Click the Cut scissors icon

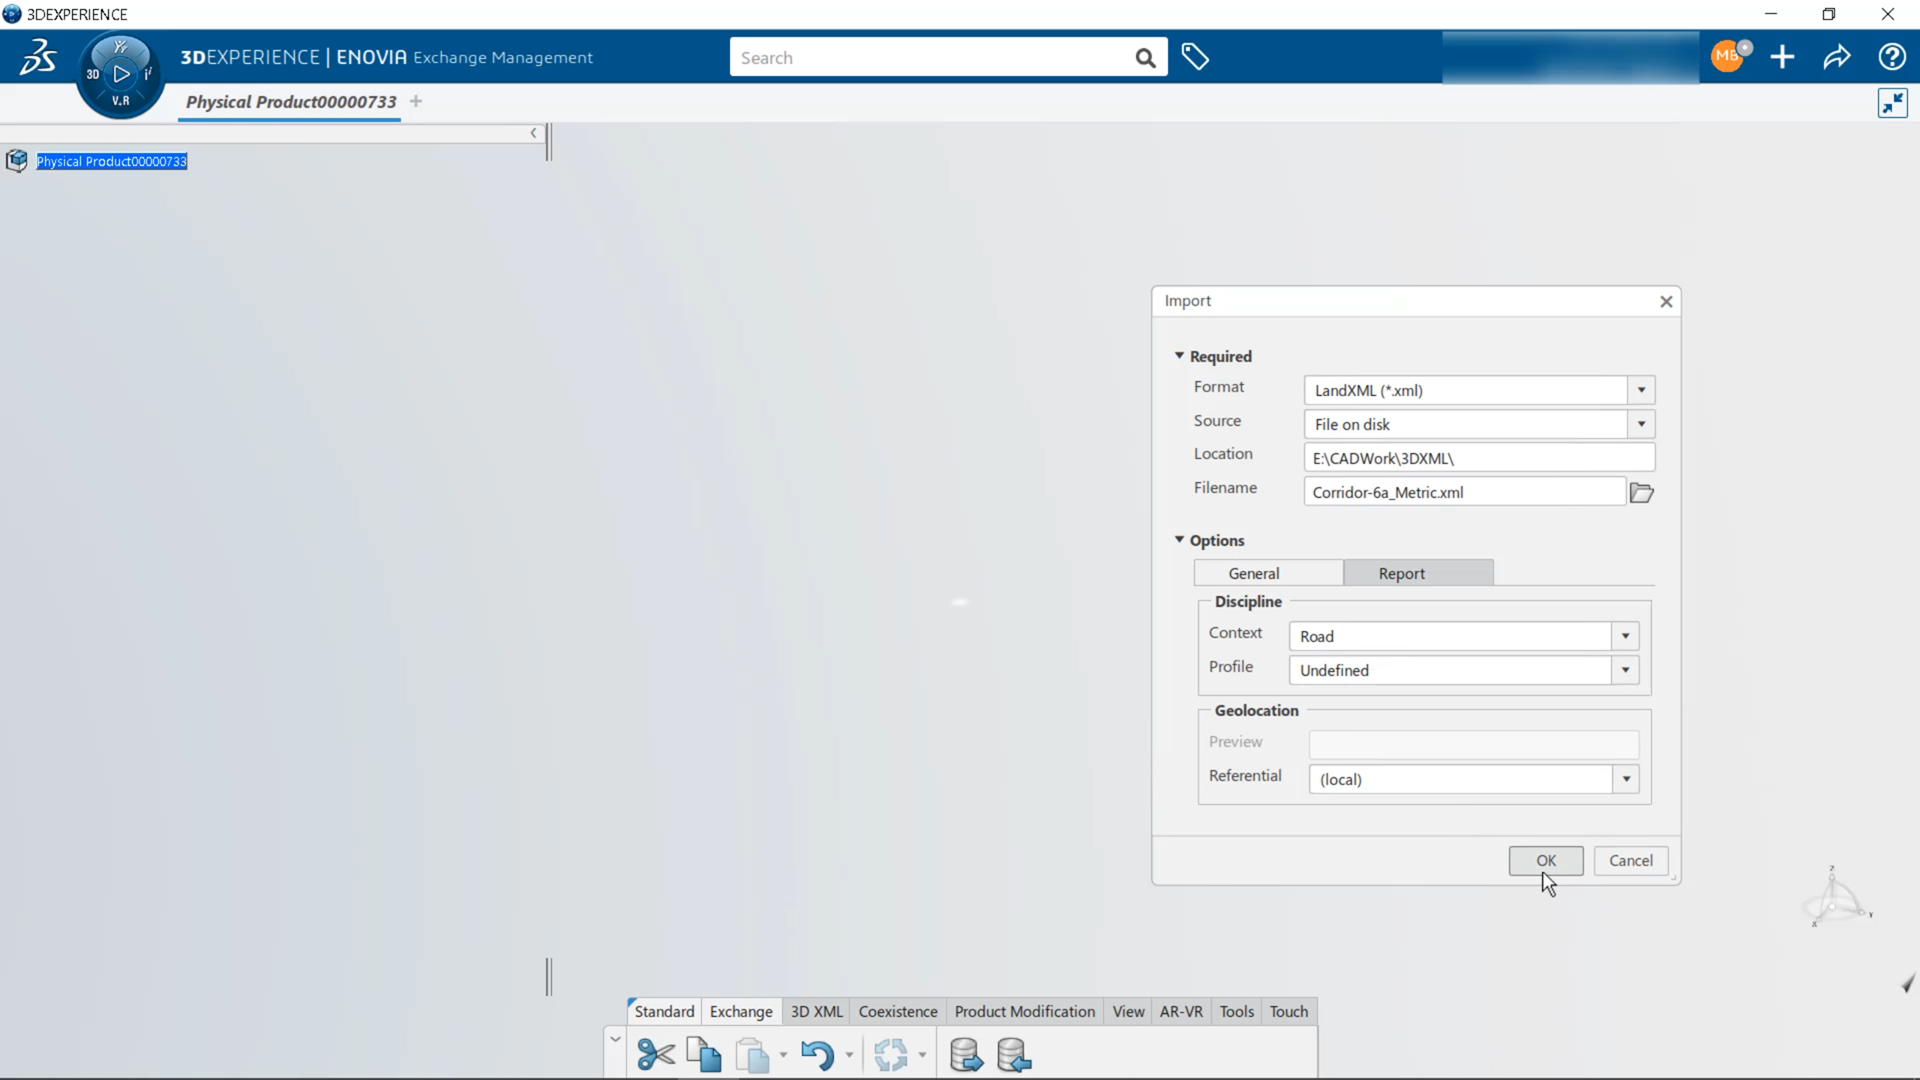point(656,1054)
